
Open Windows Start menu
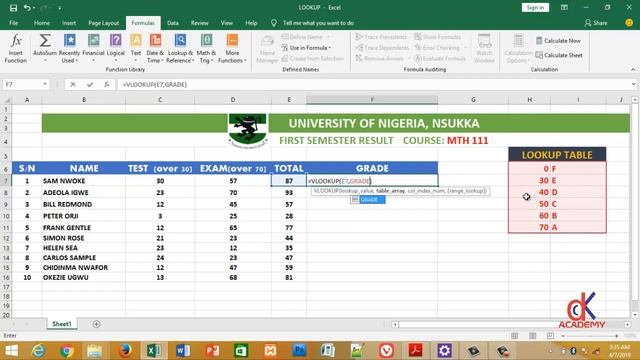coord(11,351)
